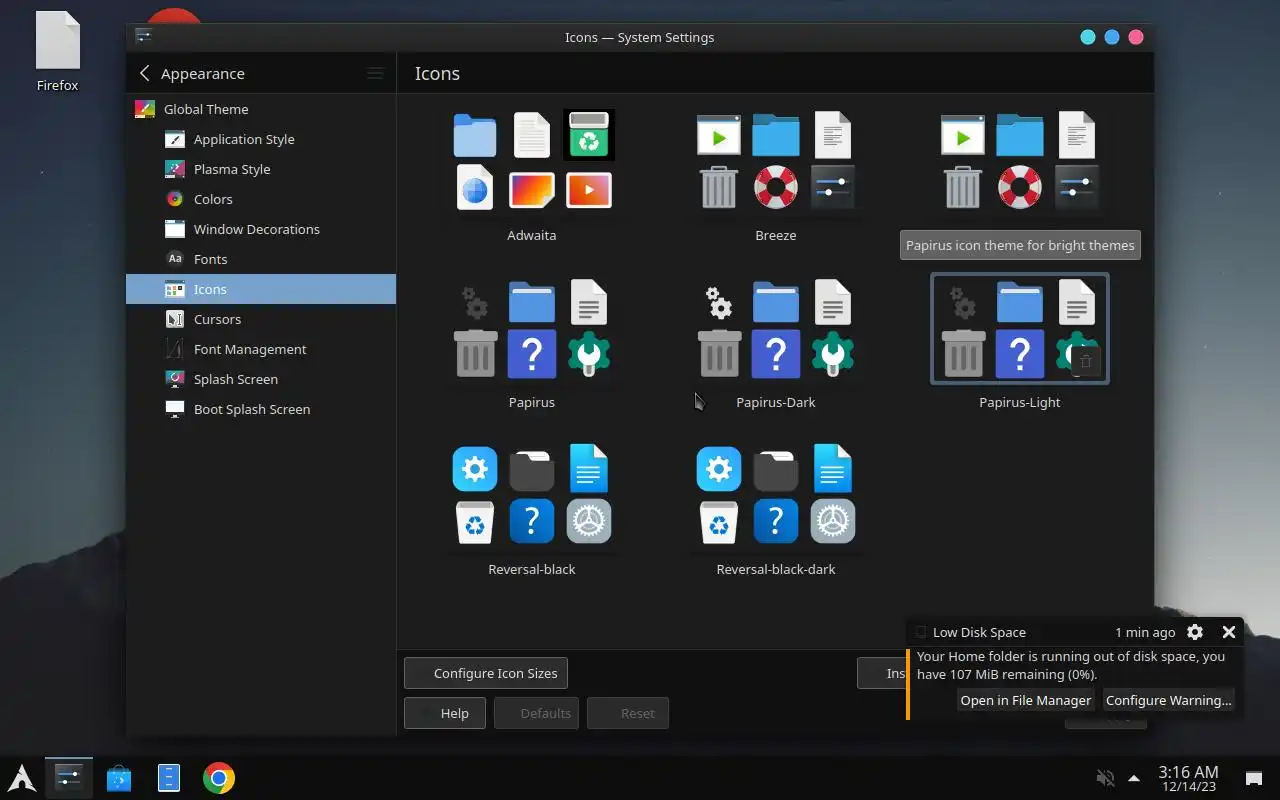Screen dimensions: 1280x800
Task: Open the application launcher in the taskbar
Action: click(x=22, y=778)
